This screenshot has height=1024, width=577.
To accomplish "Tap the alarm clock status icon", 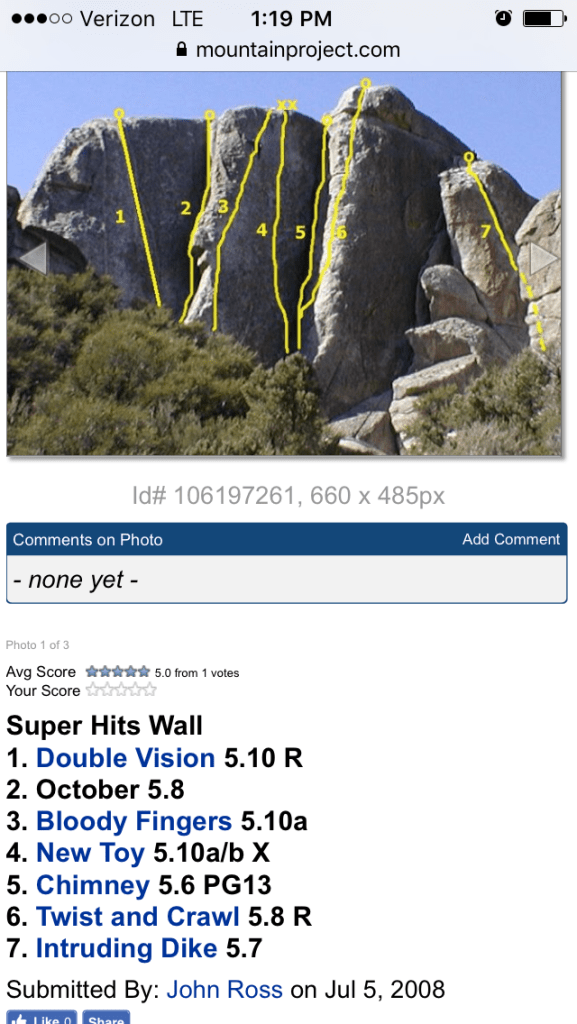I will [x=503, y=18].
